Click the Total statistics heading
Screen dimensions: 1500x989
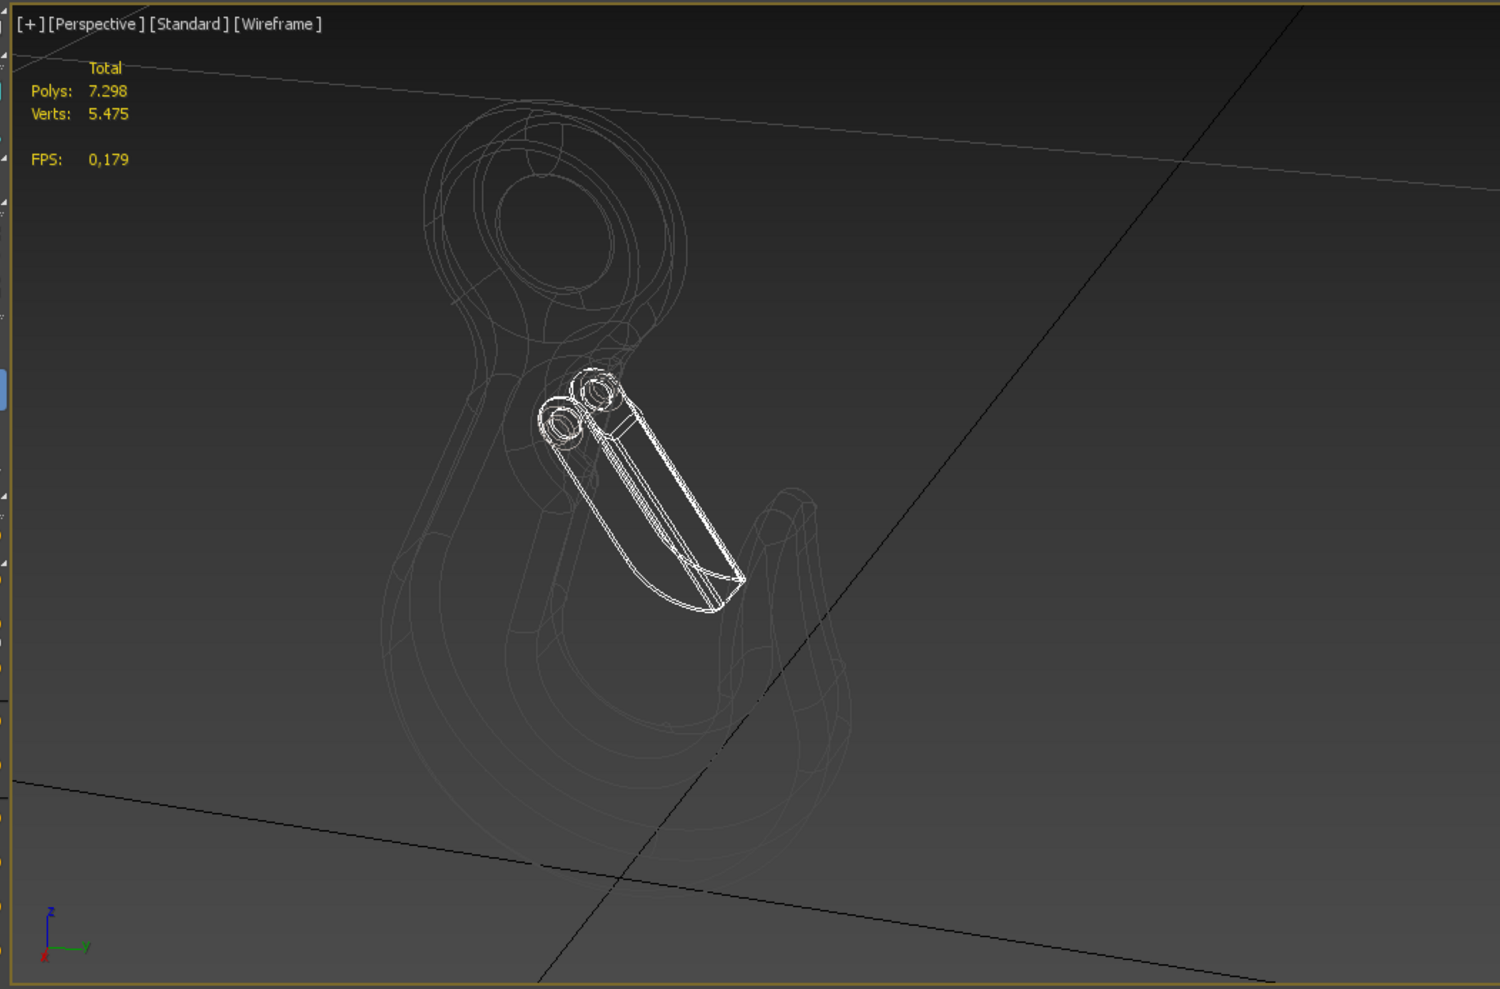(x=105, y=68)
